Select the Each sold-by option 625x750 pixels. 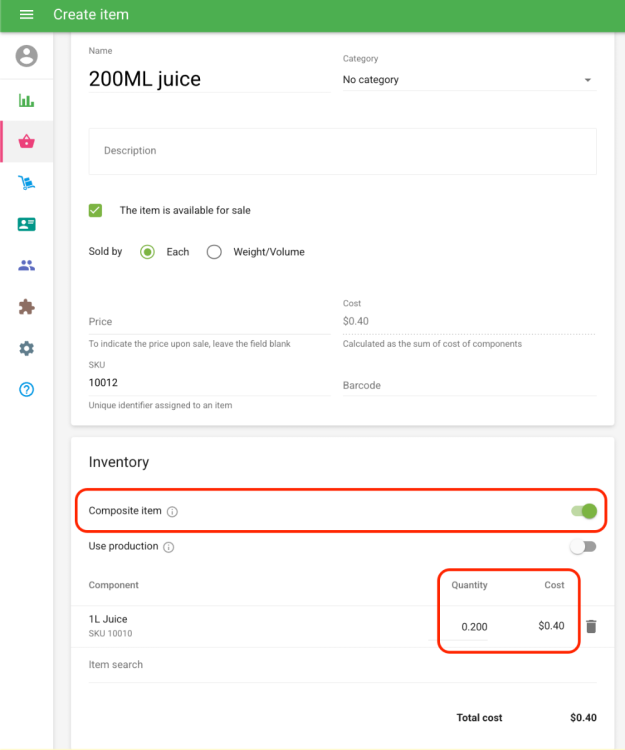pyautogui.click(x=147, y=252)
